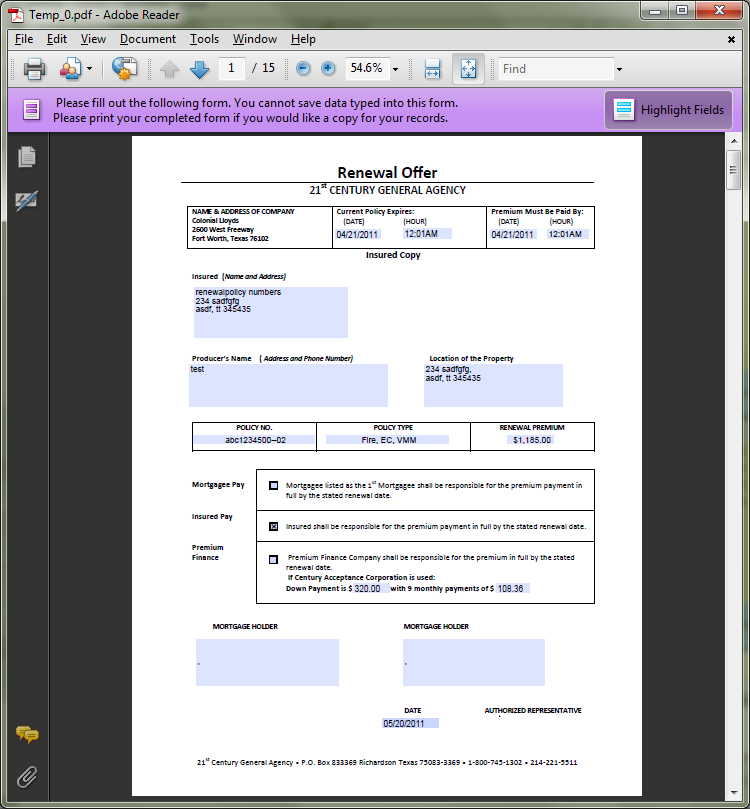Click the Find search box
The height and width of the screenshot is (809, 750).
[556, 69]
